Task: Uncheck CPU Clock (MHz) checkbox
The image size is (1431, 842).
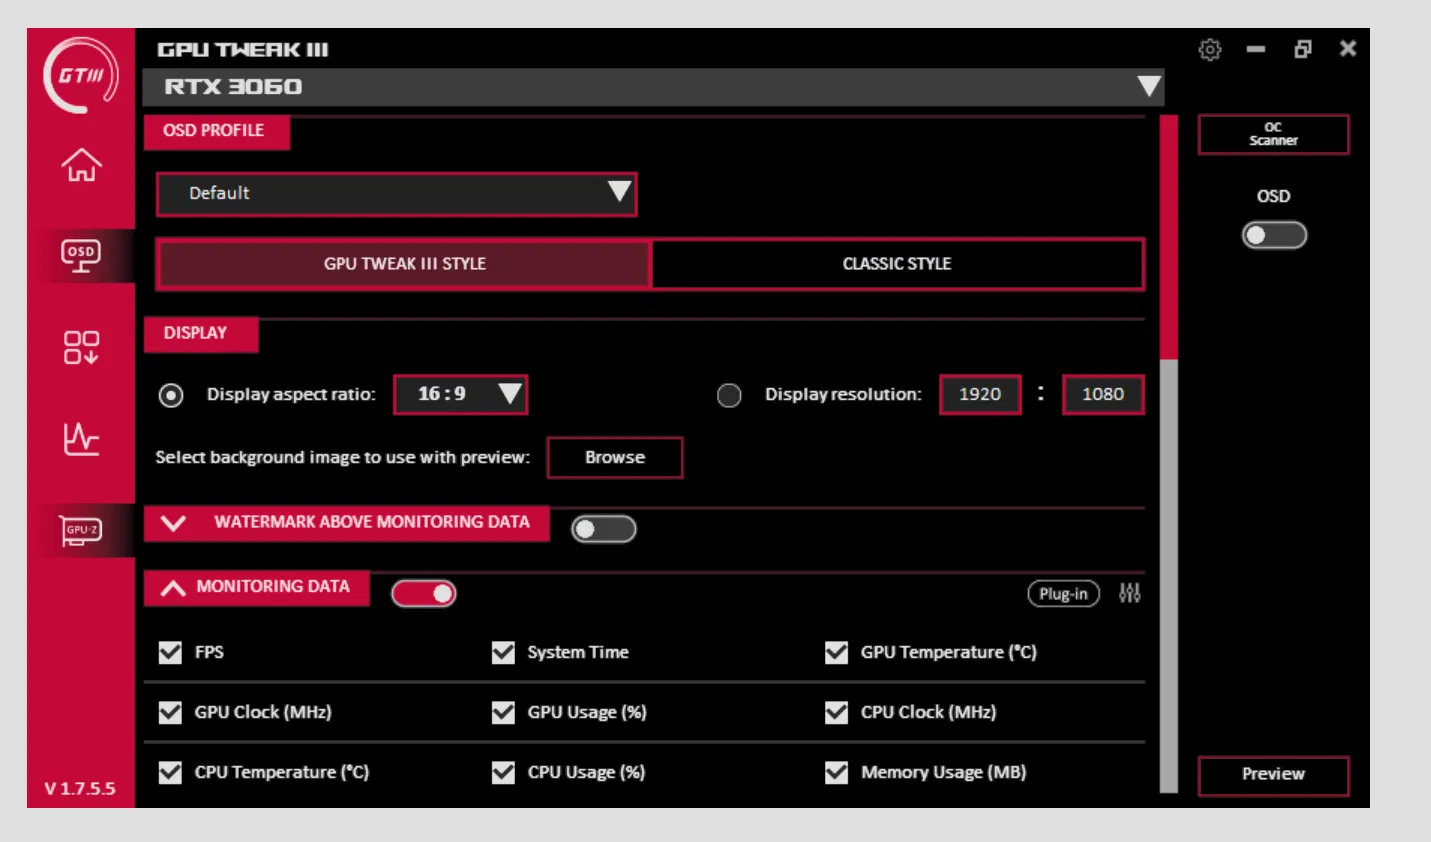Action: [x=836, y=712]
